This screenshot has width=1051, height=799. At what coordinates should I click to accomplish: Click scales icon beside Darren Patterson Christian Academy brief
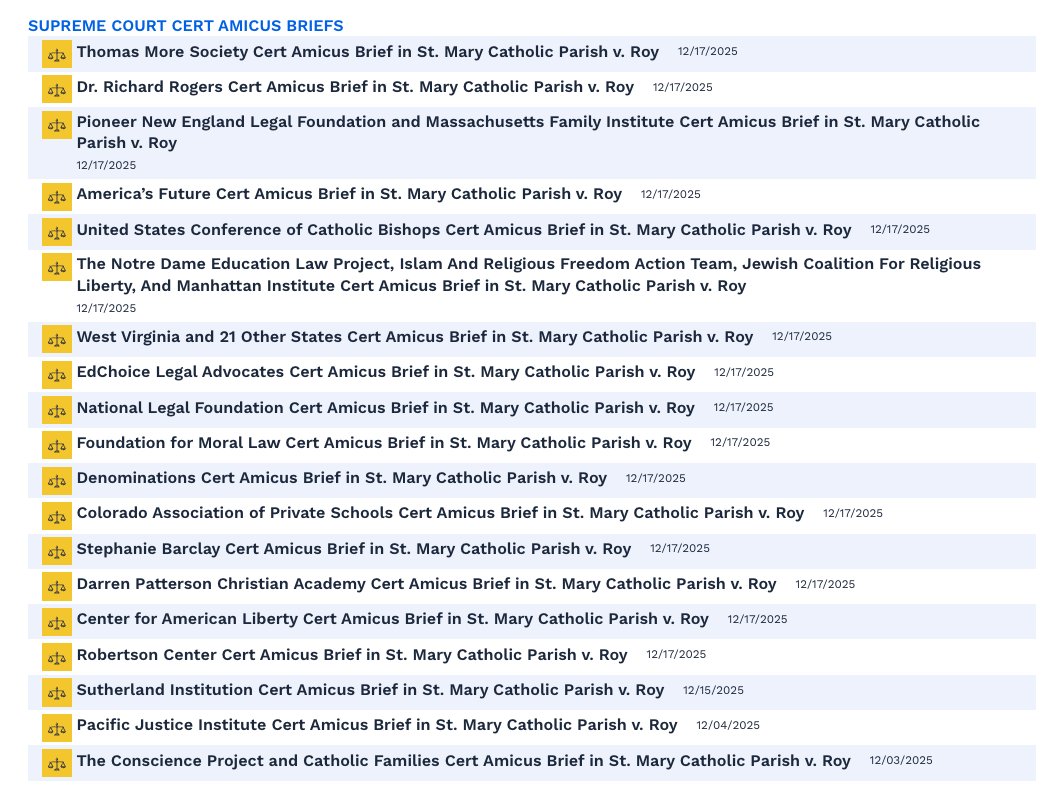click(x=57, y=587)
